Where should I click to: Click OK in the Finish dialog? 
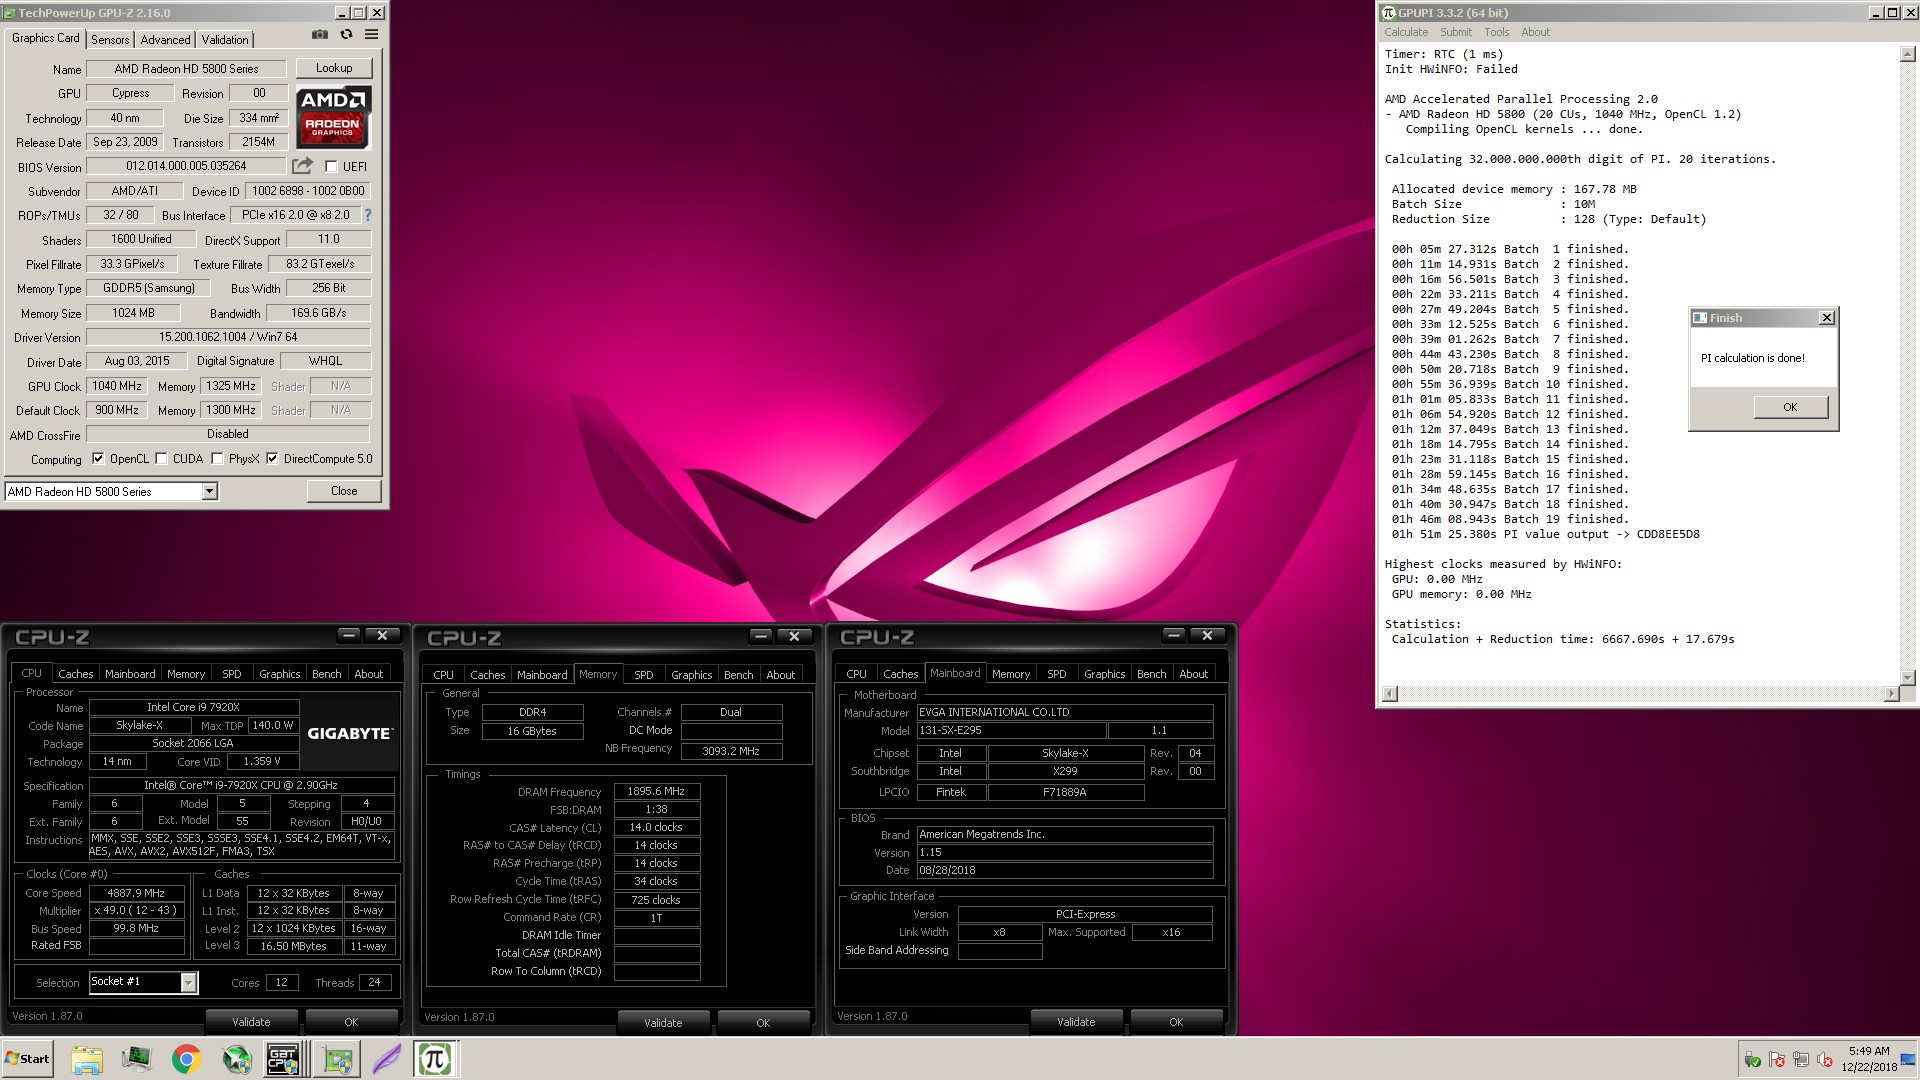tap(1790, 407)
